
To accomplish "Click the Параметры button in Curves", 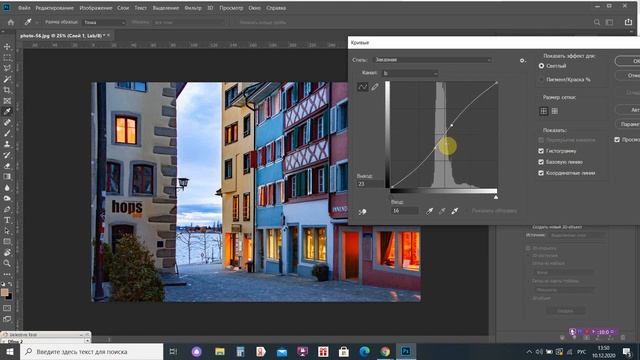I will pyautogui.click(x=628, y=124).
